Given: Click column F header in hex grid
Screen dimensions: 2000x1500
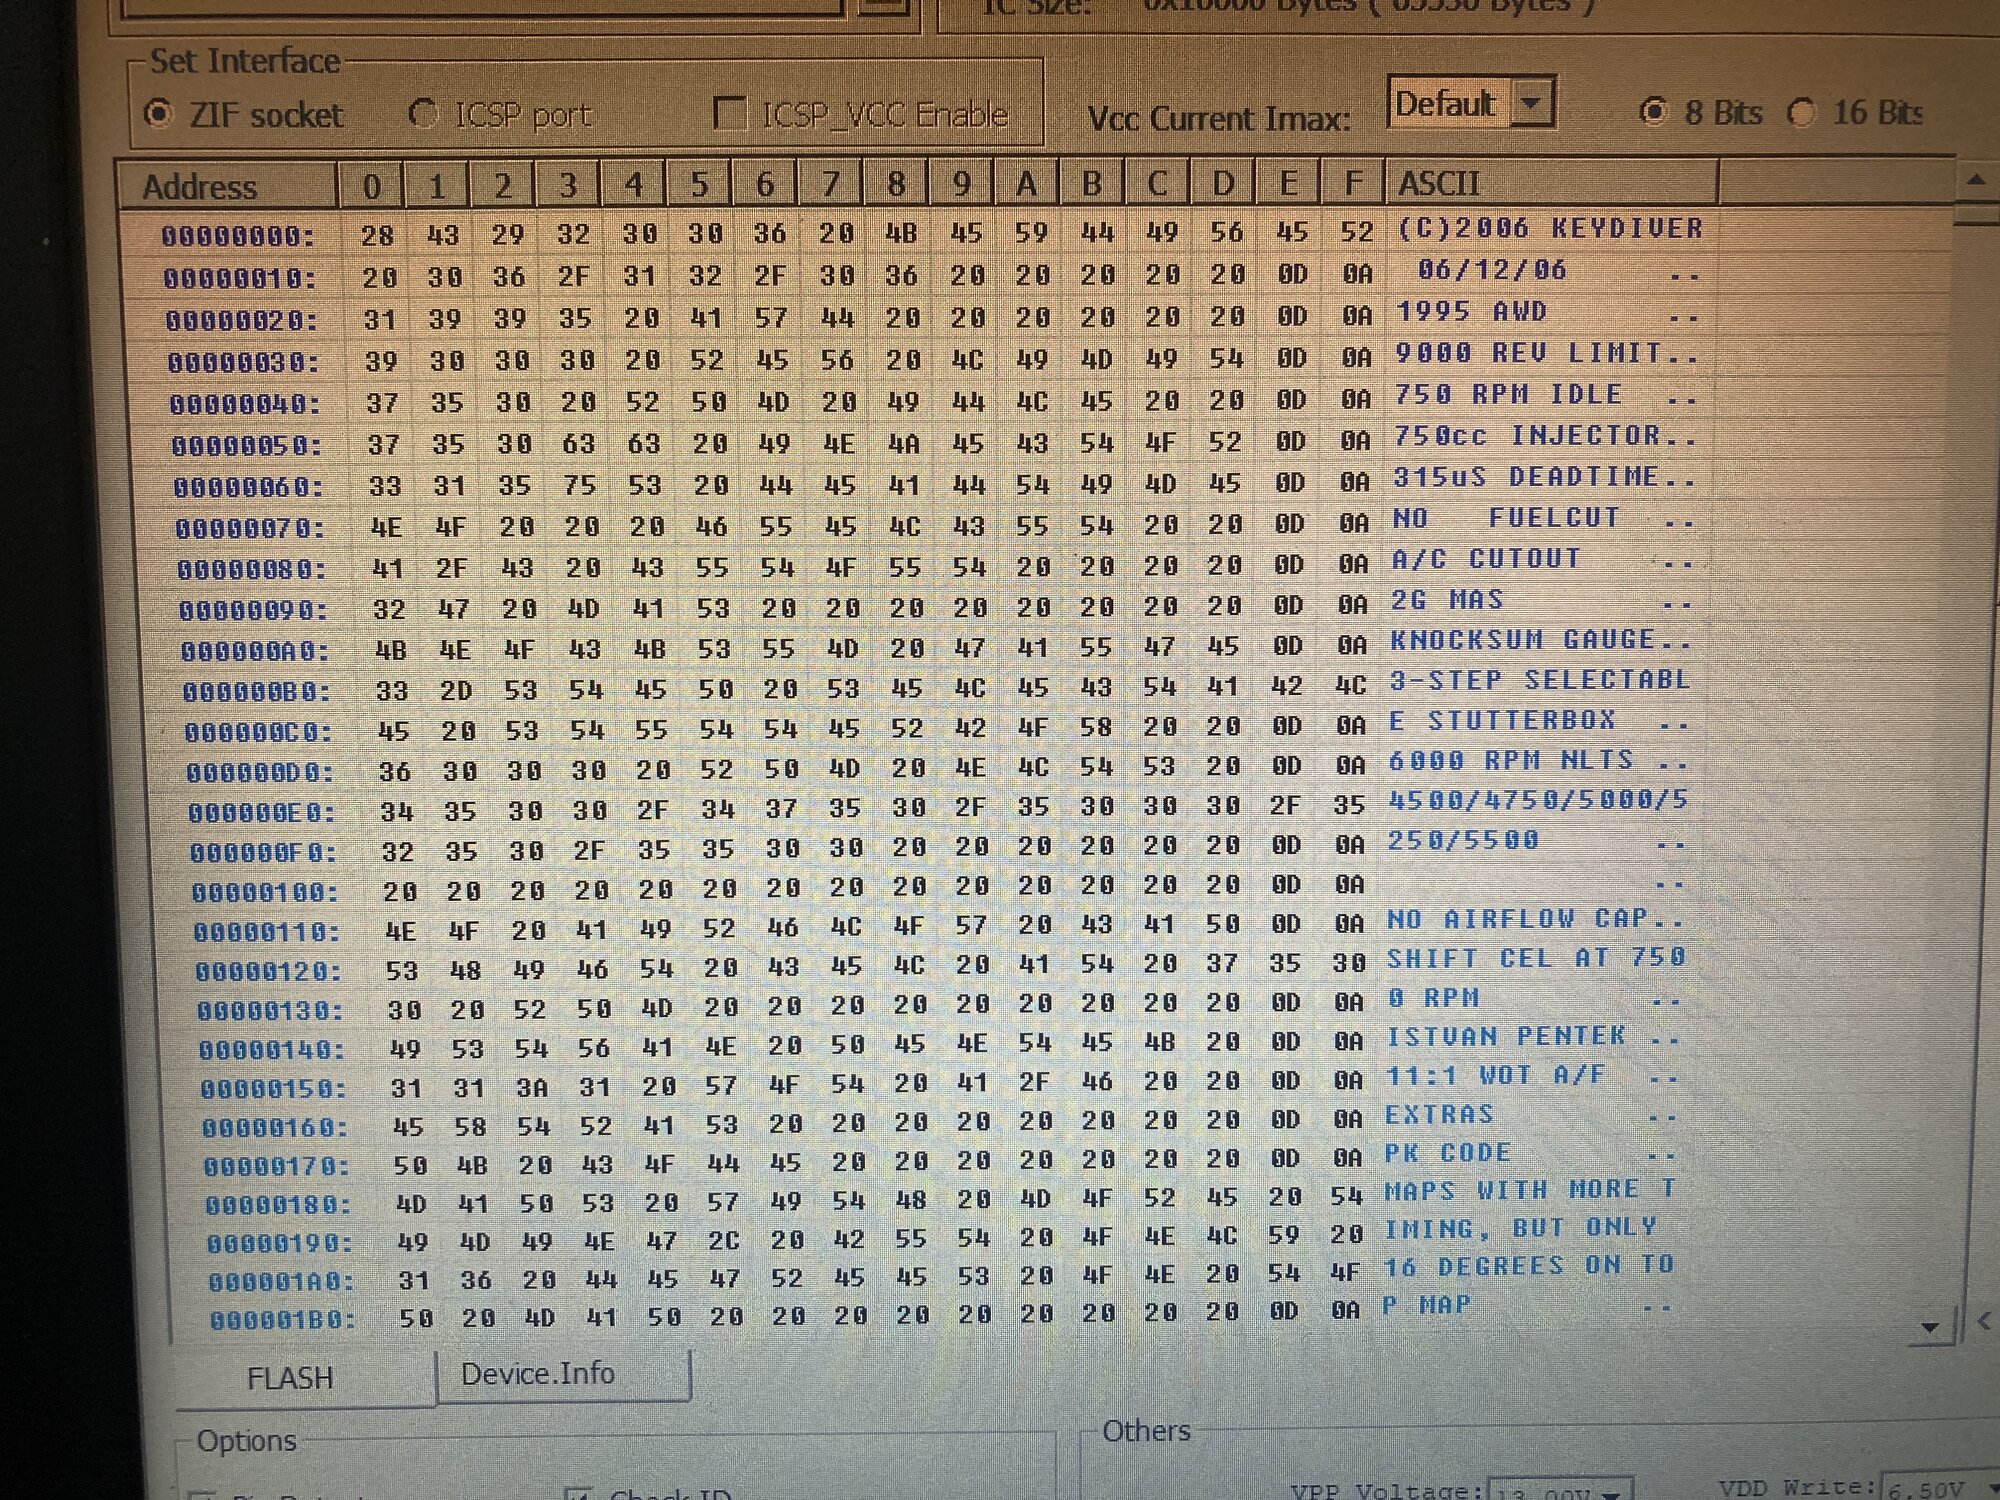Looking at the screenshot, I should point(1353,183).
